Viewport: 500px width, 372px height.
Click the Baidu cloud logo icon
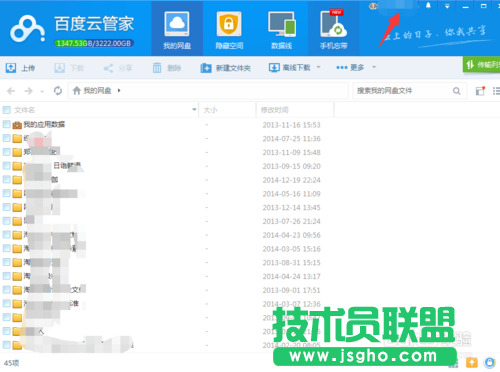[27, 29]
